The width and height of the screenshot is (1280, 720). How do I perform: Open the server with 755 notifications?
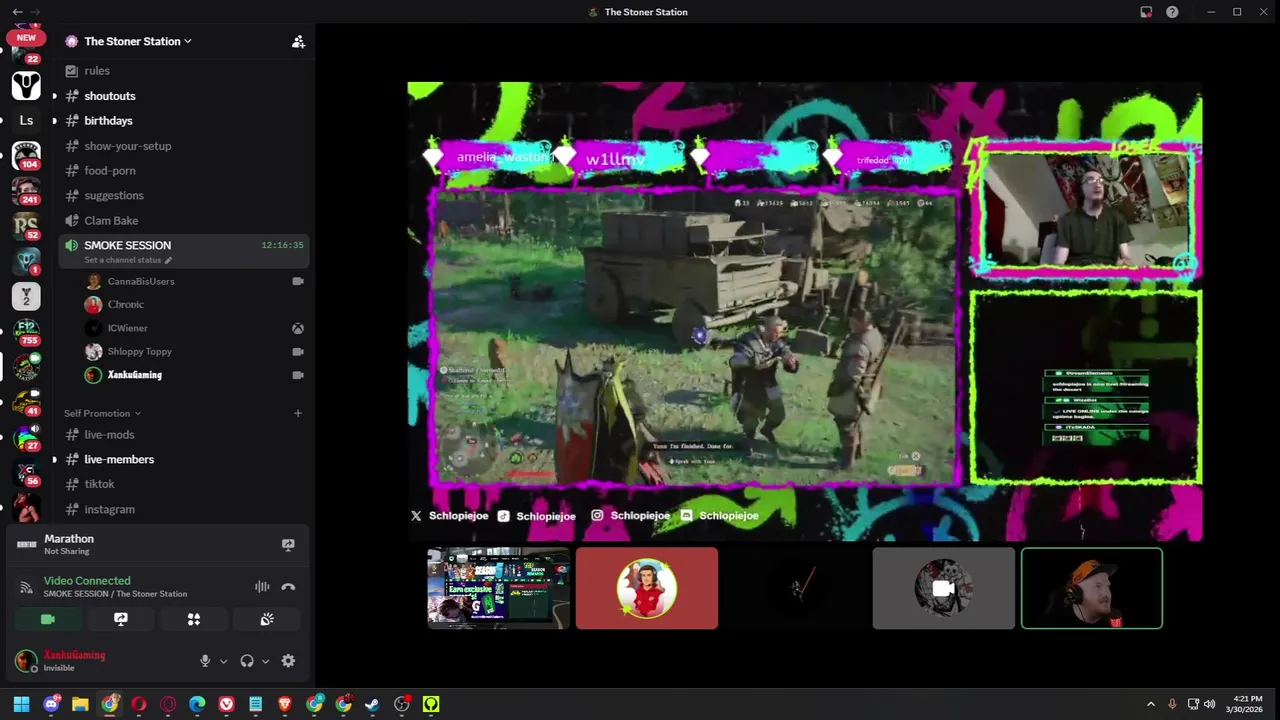tap(26, 332)
